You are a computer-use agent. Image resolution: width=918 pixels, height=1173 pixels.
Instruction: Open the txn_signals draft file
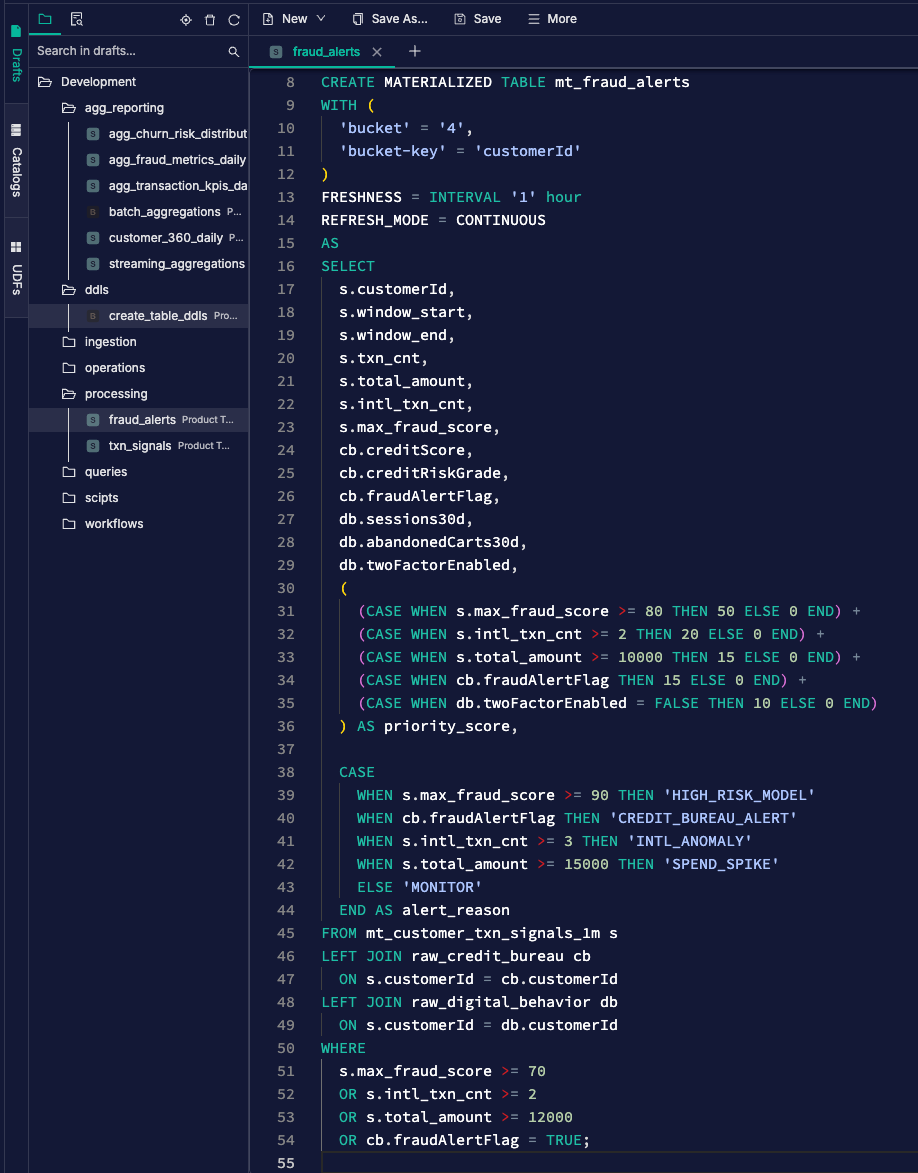click(x=140, y=446)
